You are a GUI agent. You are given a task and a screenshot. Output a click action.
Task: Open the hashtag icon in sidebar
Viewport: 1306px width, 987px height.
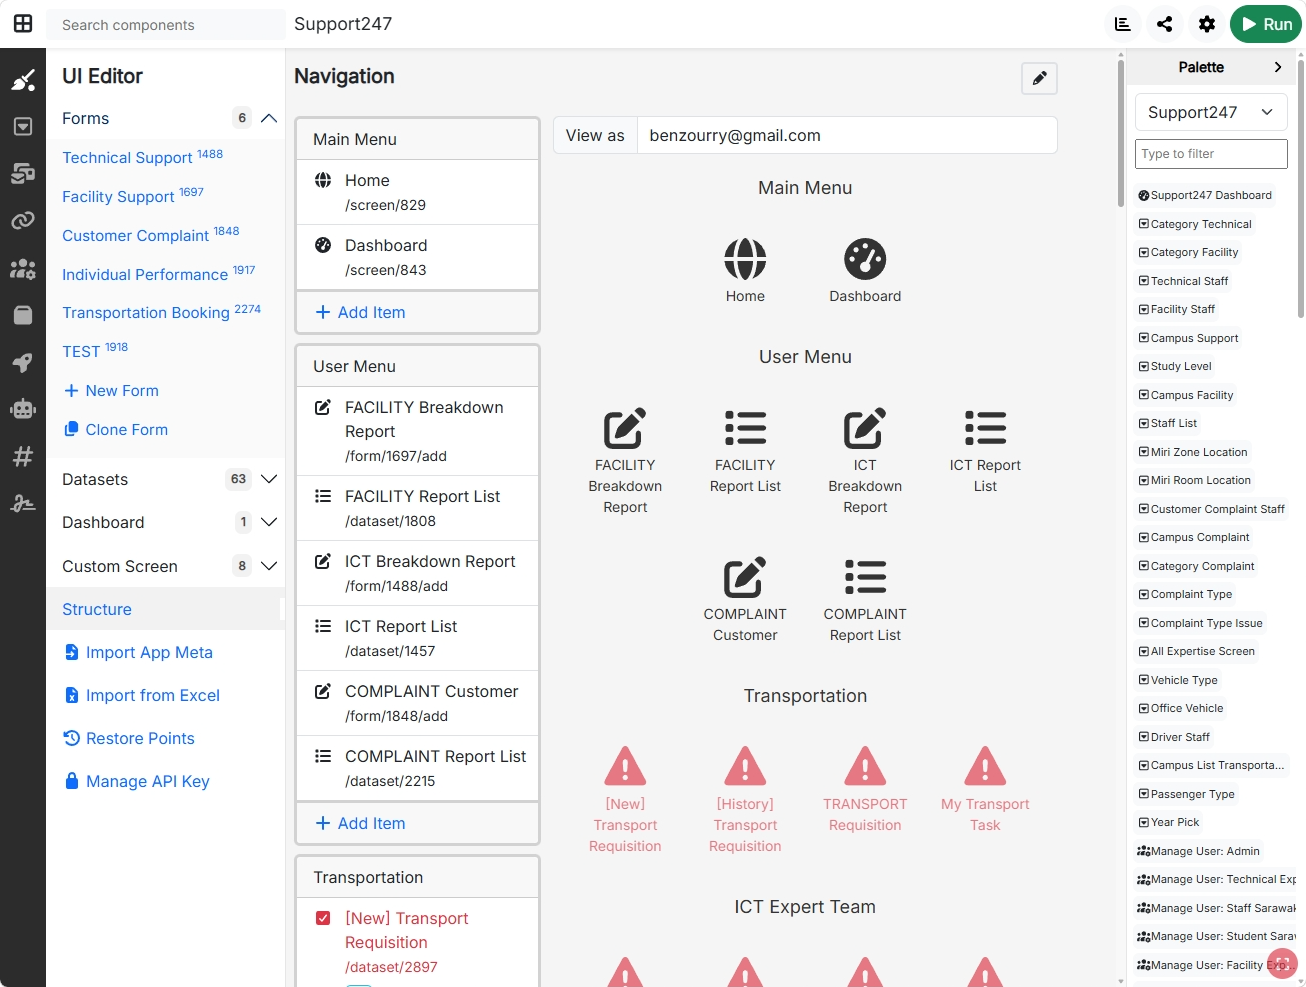coord(23,456)
